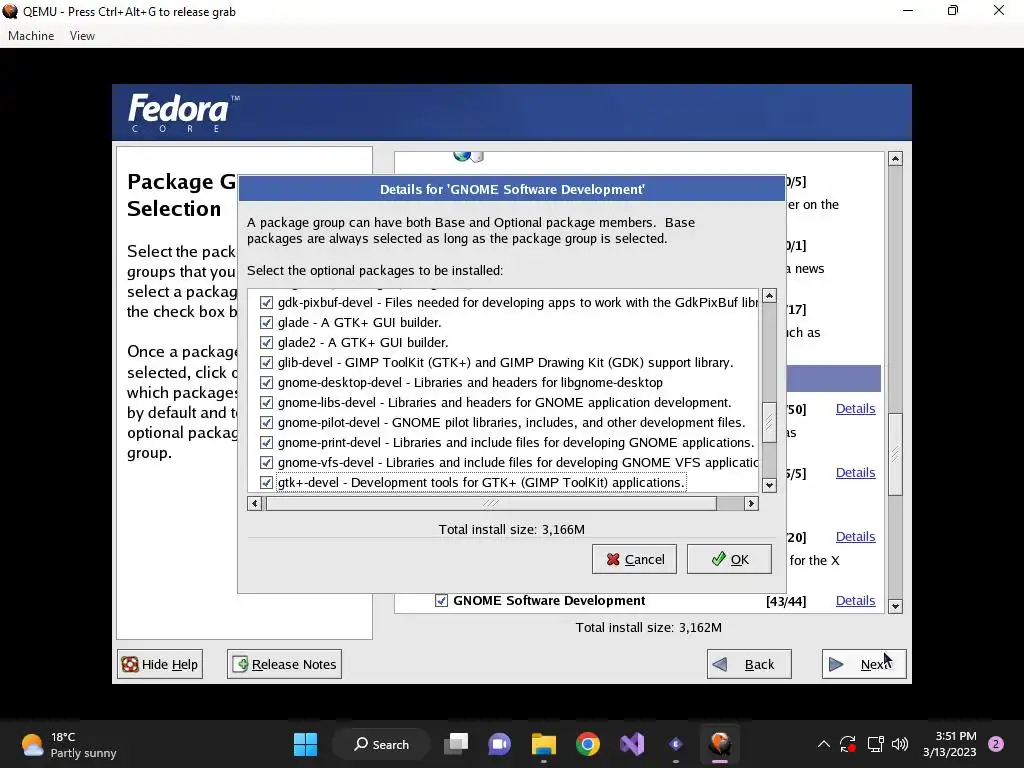Open the weather widget showing 18°C
The height and width of the screenshot is (768, 1024).
point(69,744)
